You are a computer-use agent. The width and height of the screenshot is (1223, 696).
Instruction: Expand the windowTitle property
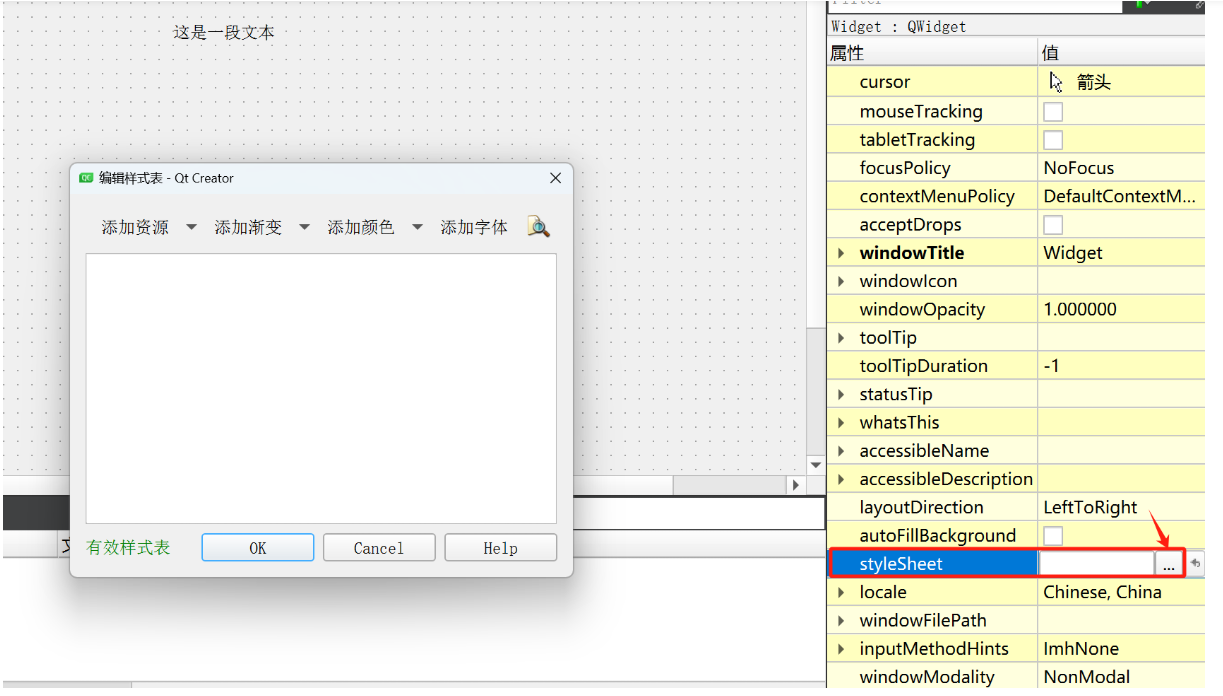[x=841, y=253]
